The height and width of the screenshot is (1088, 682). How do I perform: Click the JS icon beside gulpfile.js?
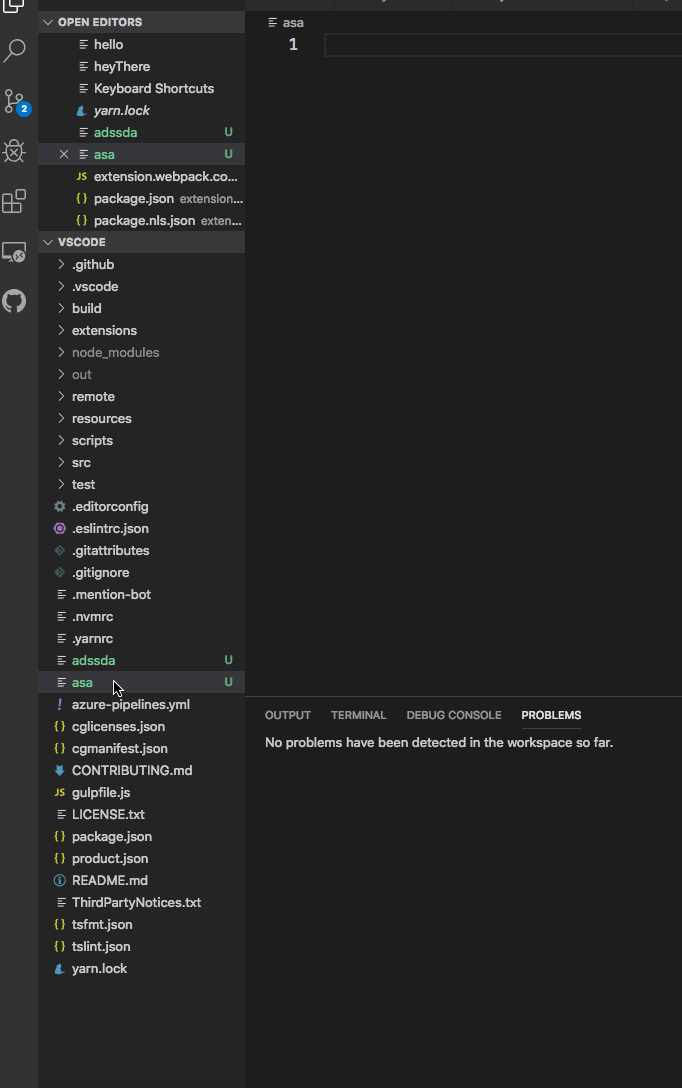(x=59, y=792)
